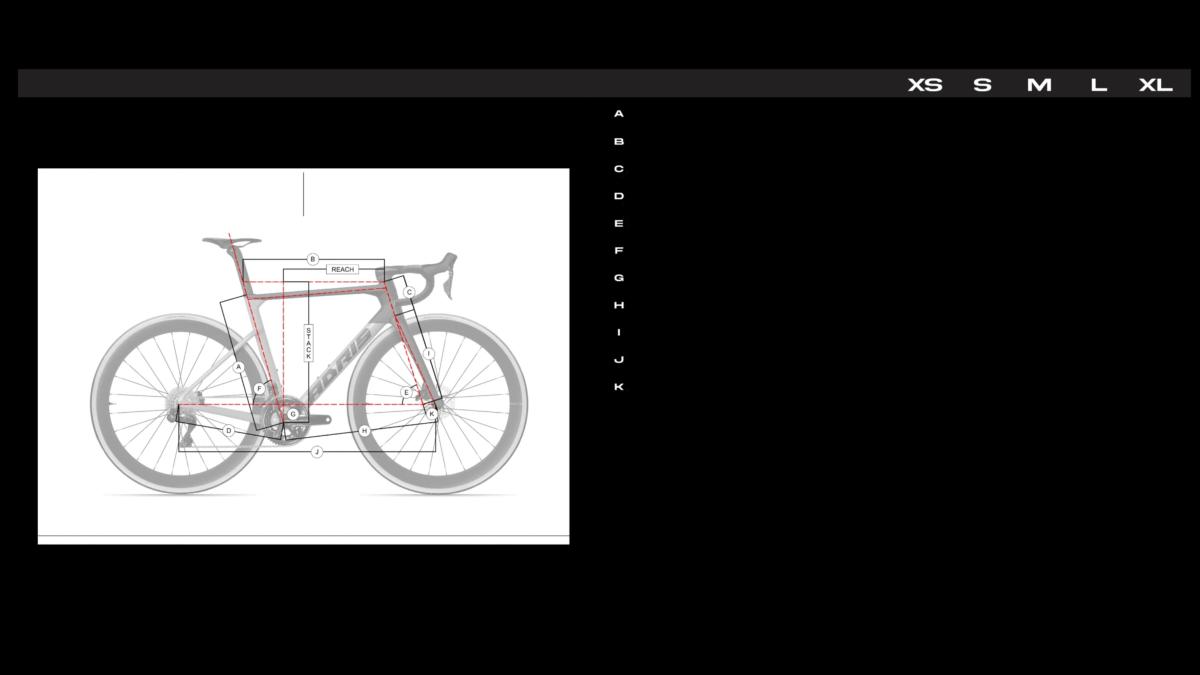Click circled marker I on the fork
1200x675 pixels.
429,354
